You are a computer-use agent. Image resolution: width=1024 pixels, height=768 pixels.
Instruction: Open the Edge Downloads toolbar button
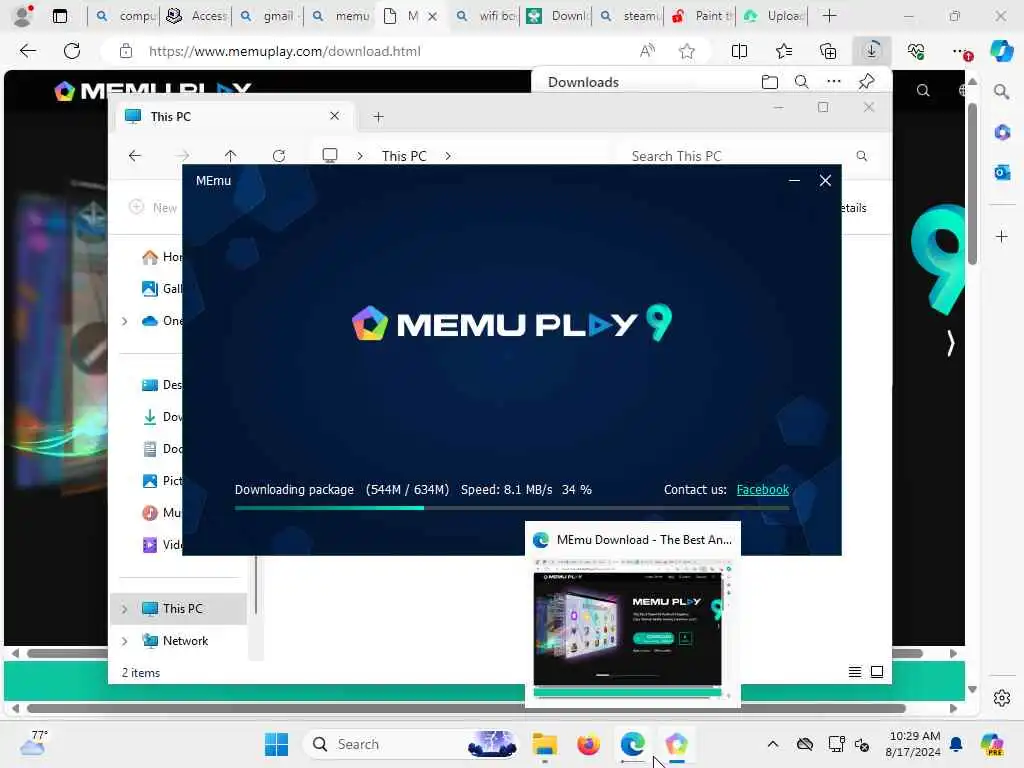872,51
